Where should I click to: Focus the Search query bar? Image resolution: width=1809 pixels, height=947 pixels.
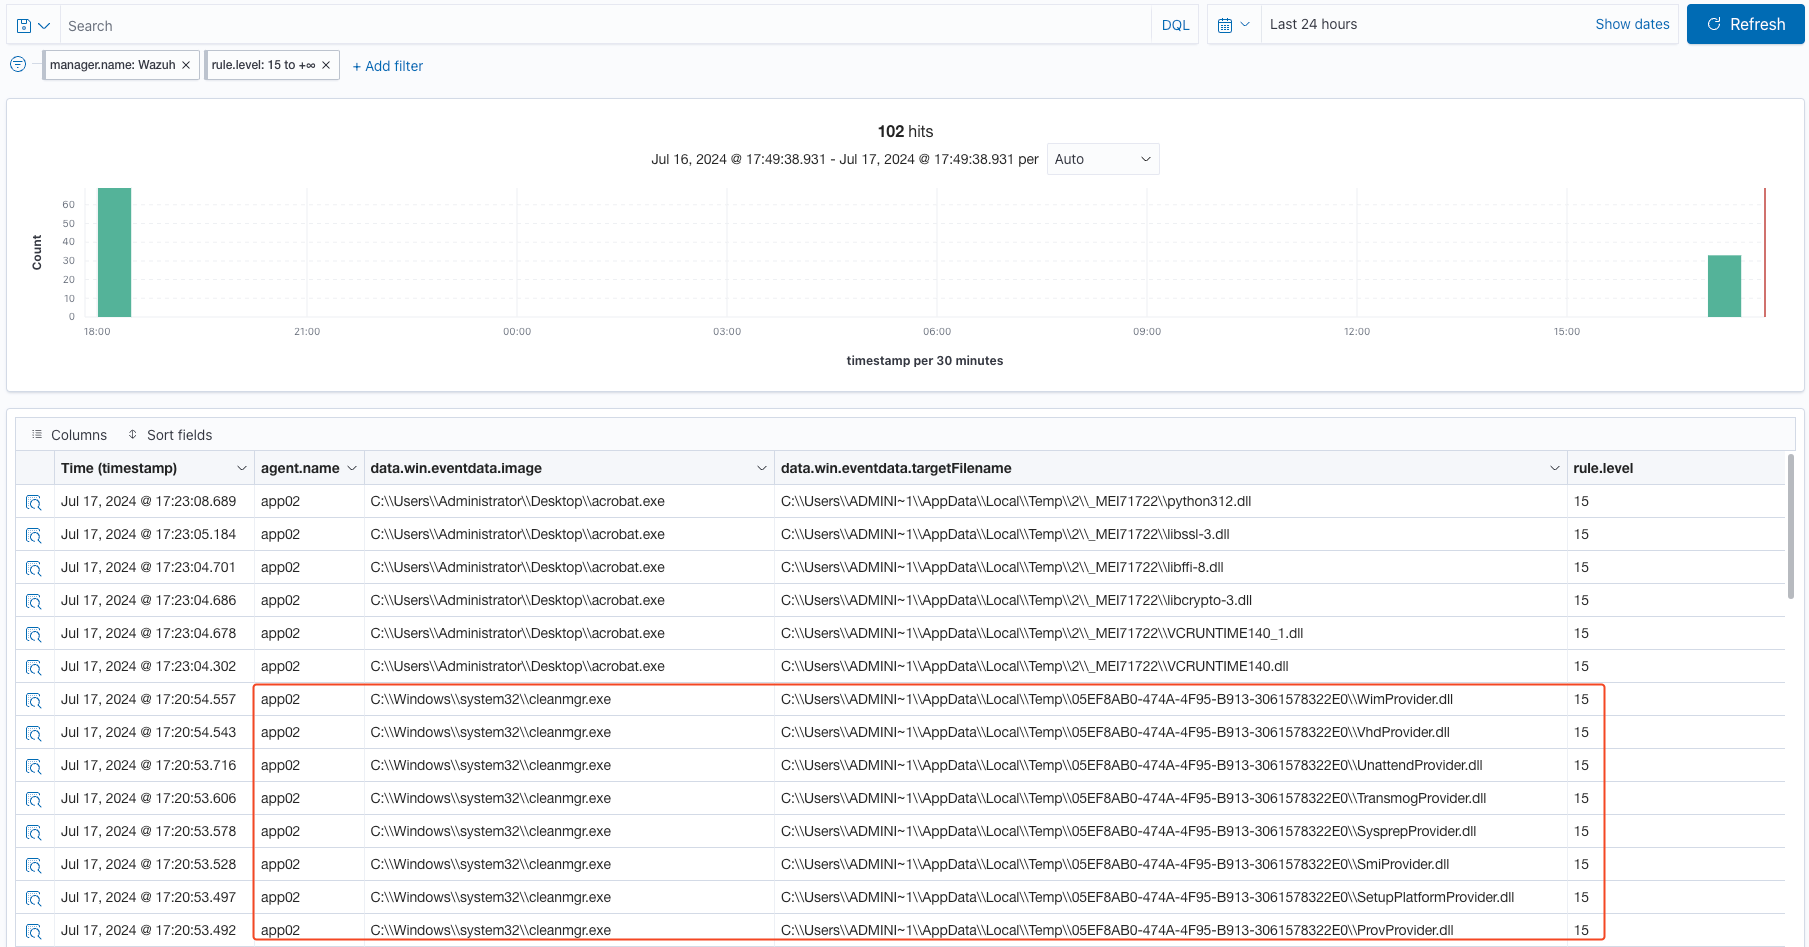[x=605, y=26]
